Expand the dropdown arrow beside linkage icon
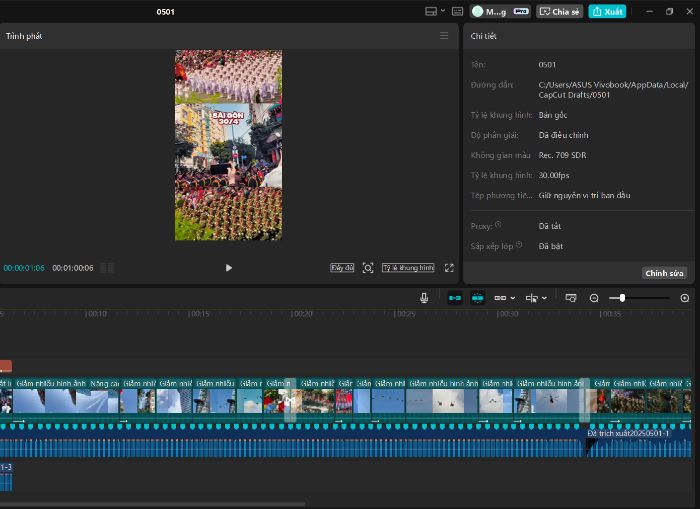This screenshot has height=509, width=700. 512,298
